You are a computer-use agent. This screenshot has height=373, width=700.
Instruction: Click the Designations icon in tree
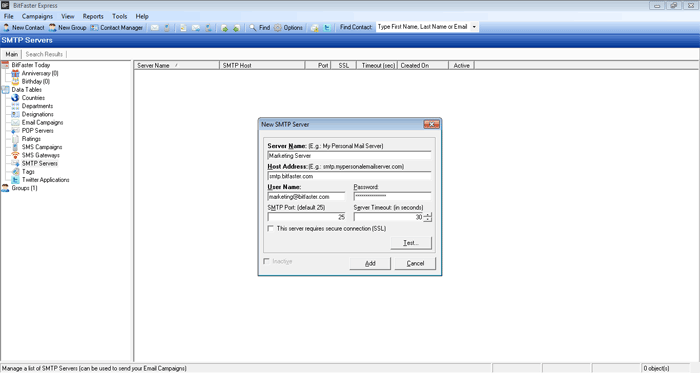point(16,114)
